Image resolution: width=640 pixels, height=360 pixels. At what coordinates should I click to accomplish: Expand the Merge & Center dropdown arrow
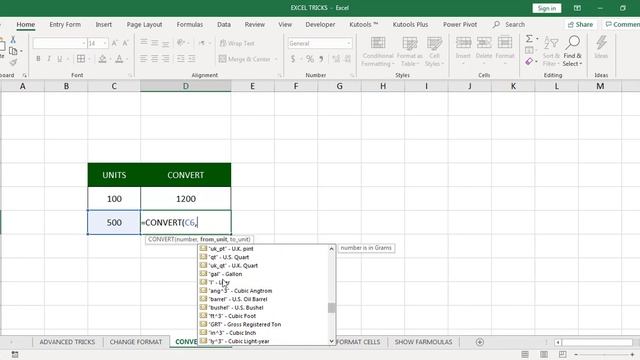pyautogui.click(x=276, y=59)
